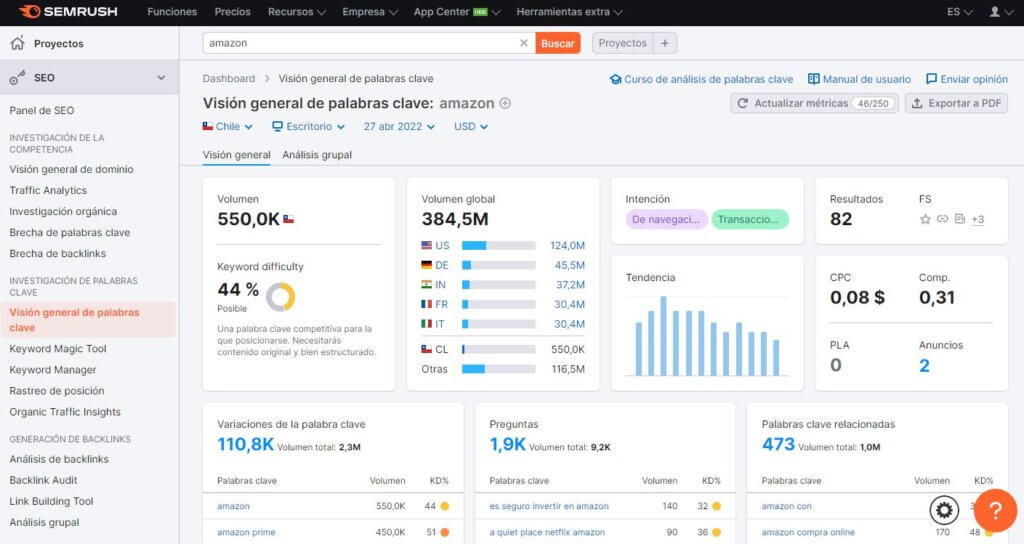The image size is (1024, 544).
Task: Open amazon con related keyword link
Action: click(x=786, y=506)
